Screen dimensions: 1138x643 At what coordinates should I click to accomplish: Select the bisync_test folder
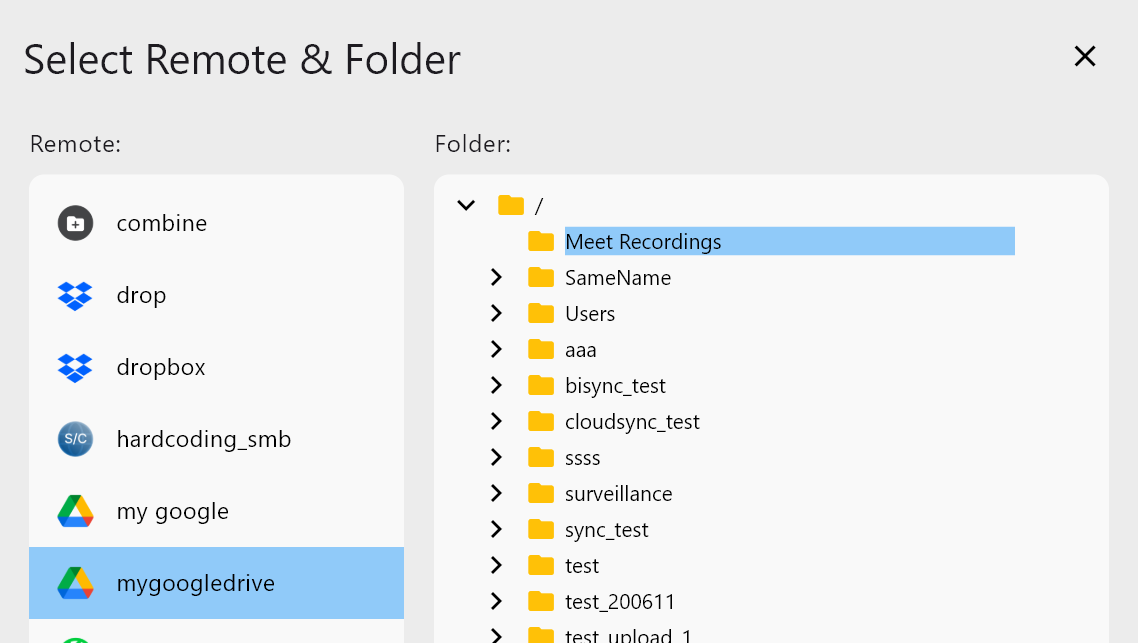point(616,385)
